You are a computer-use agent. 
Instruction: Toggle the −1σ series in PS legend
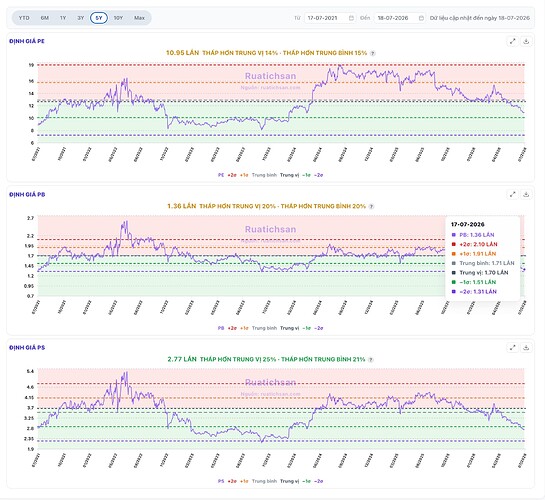[306, 481]
